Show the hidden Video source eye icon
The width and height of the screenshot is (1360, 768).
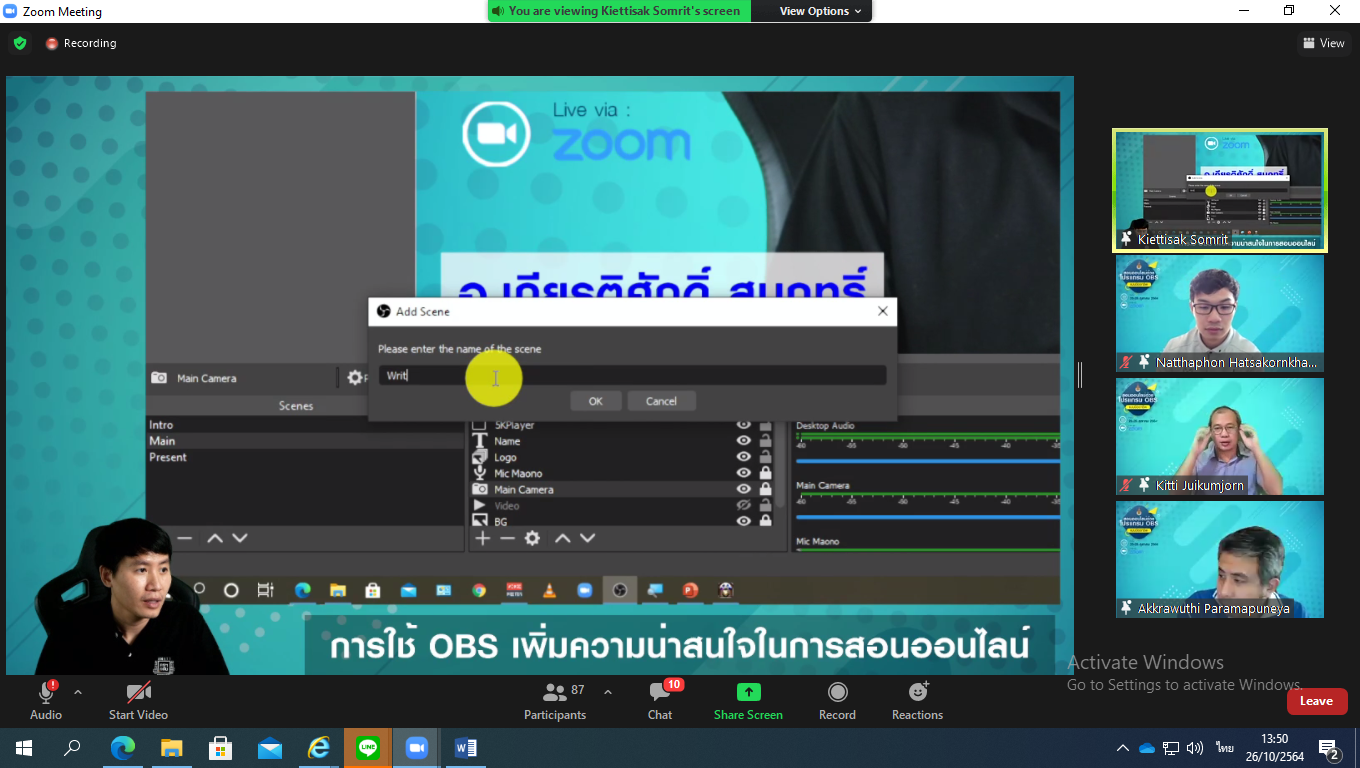click(x=743, y=505)
